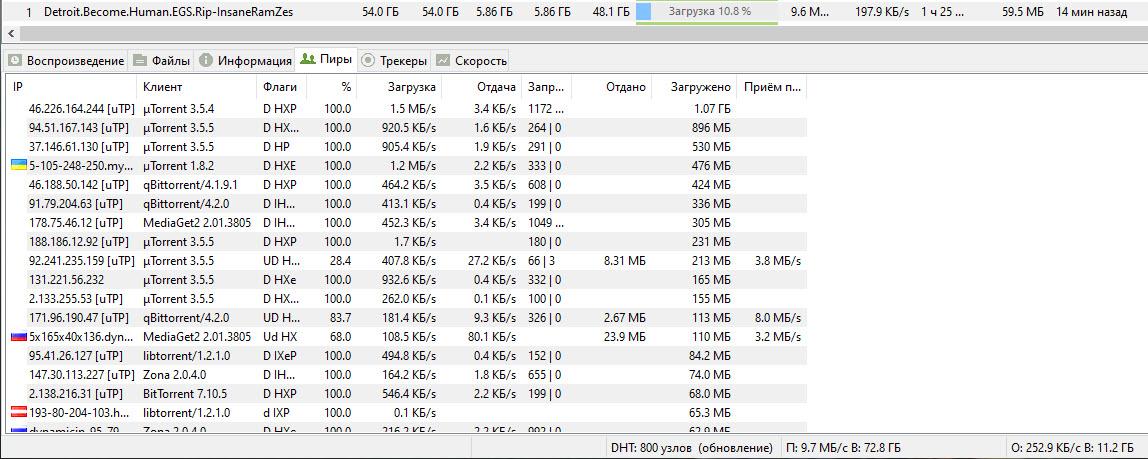The height and width of the screenshot is (459, 1148).
Task: Click the DHT: 800 узлов status indicator
Action: tap(691, 448)
